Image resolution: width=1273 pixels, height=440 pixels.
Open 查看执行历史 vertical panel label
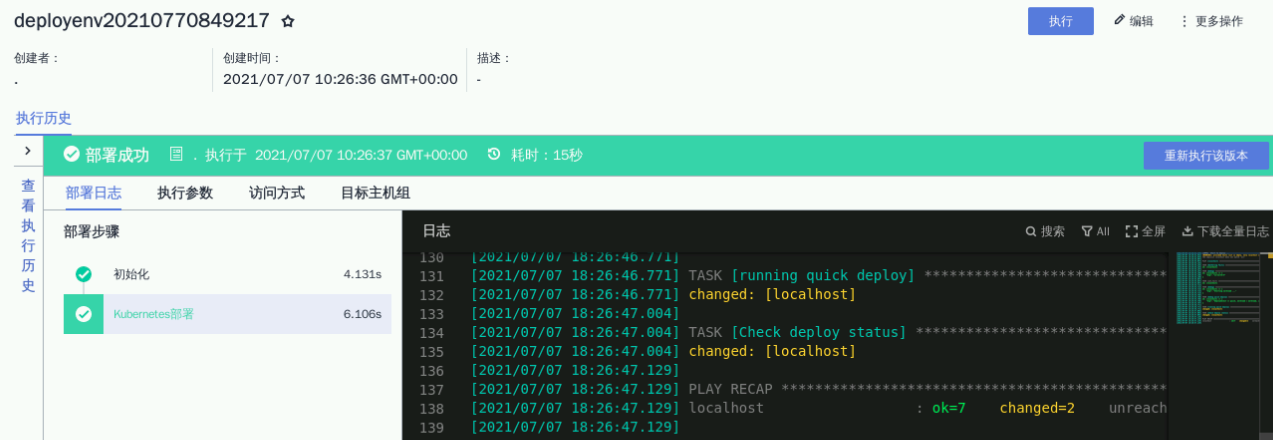click(x=28, y=235)
